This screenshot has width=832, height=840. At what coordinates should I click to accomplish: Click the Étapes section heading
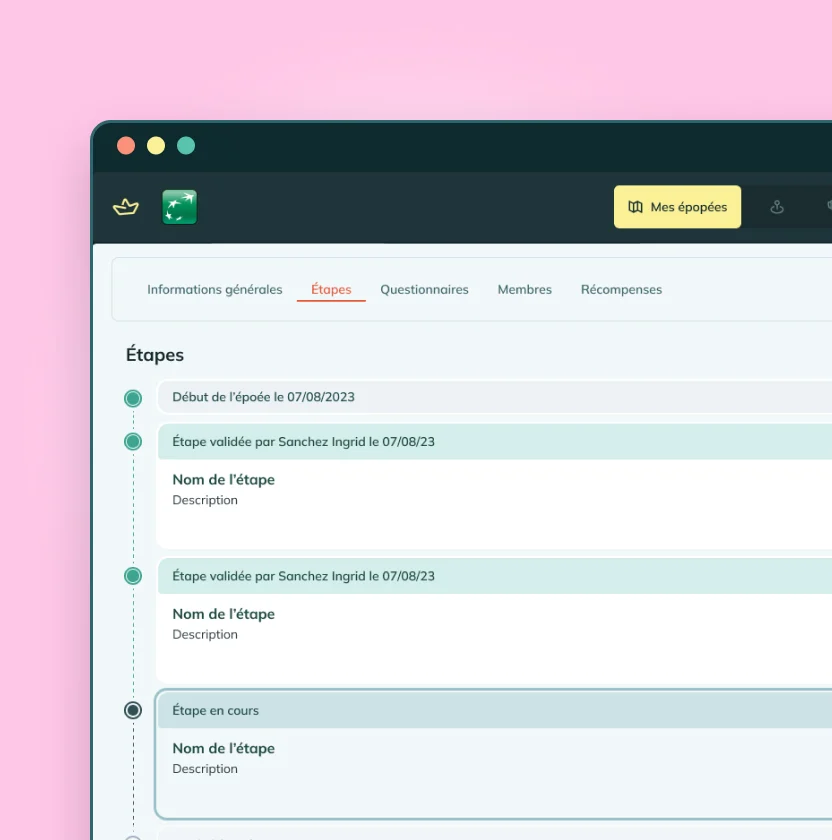coord(155,355)
